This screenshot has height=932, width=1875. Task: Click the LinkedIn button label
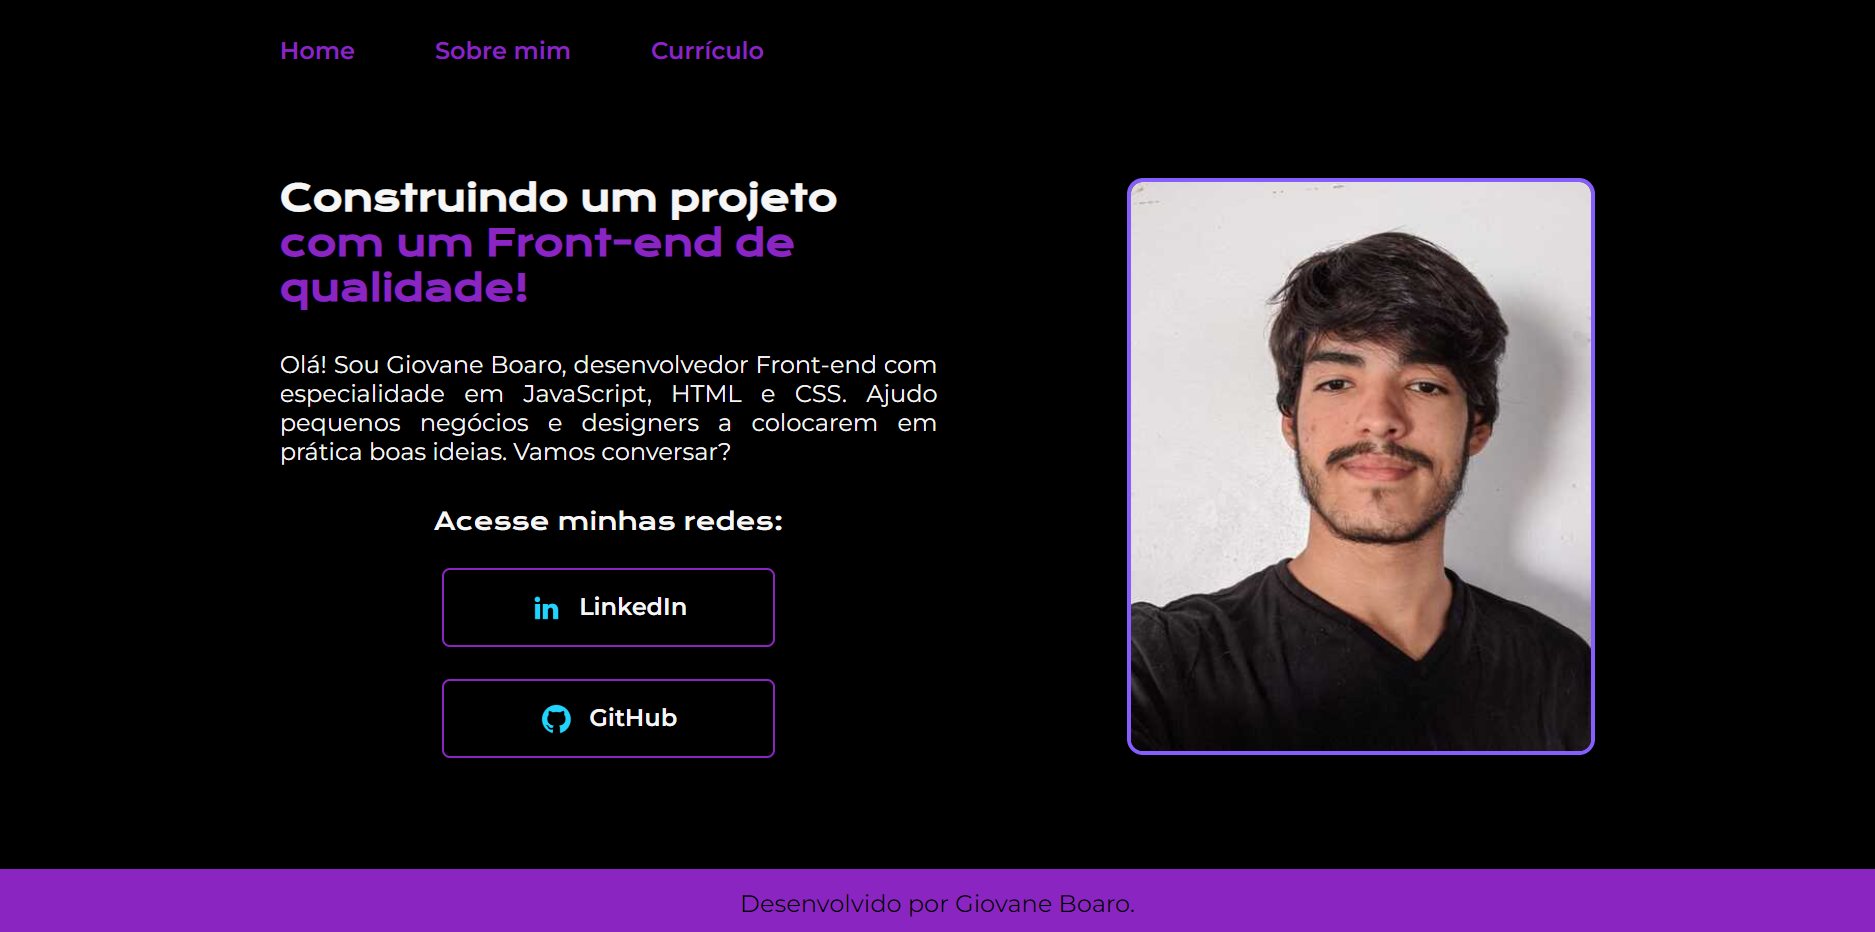pos(633,607)
